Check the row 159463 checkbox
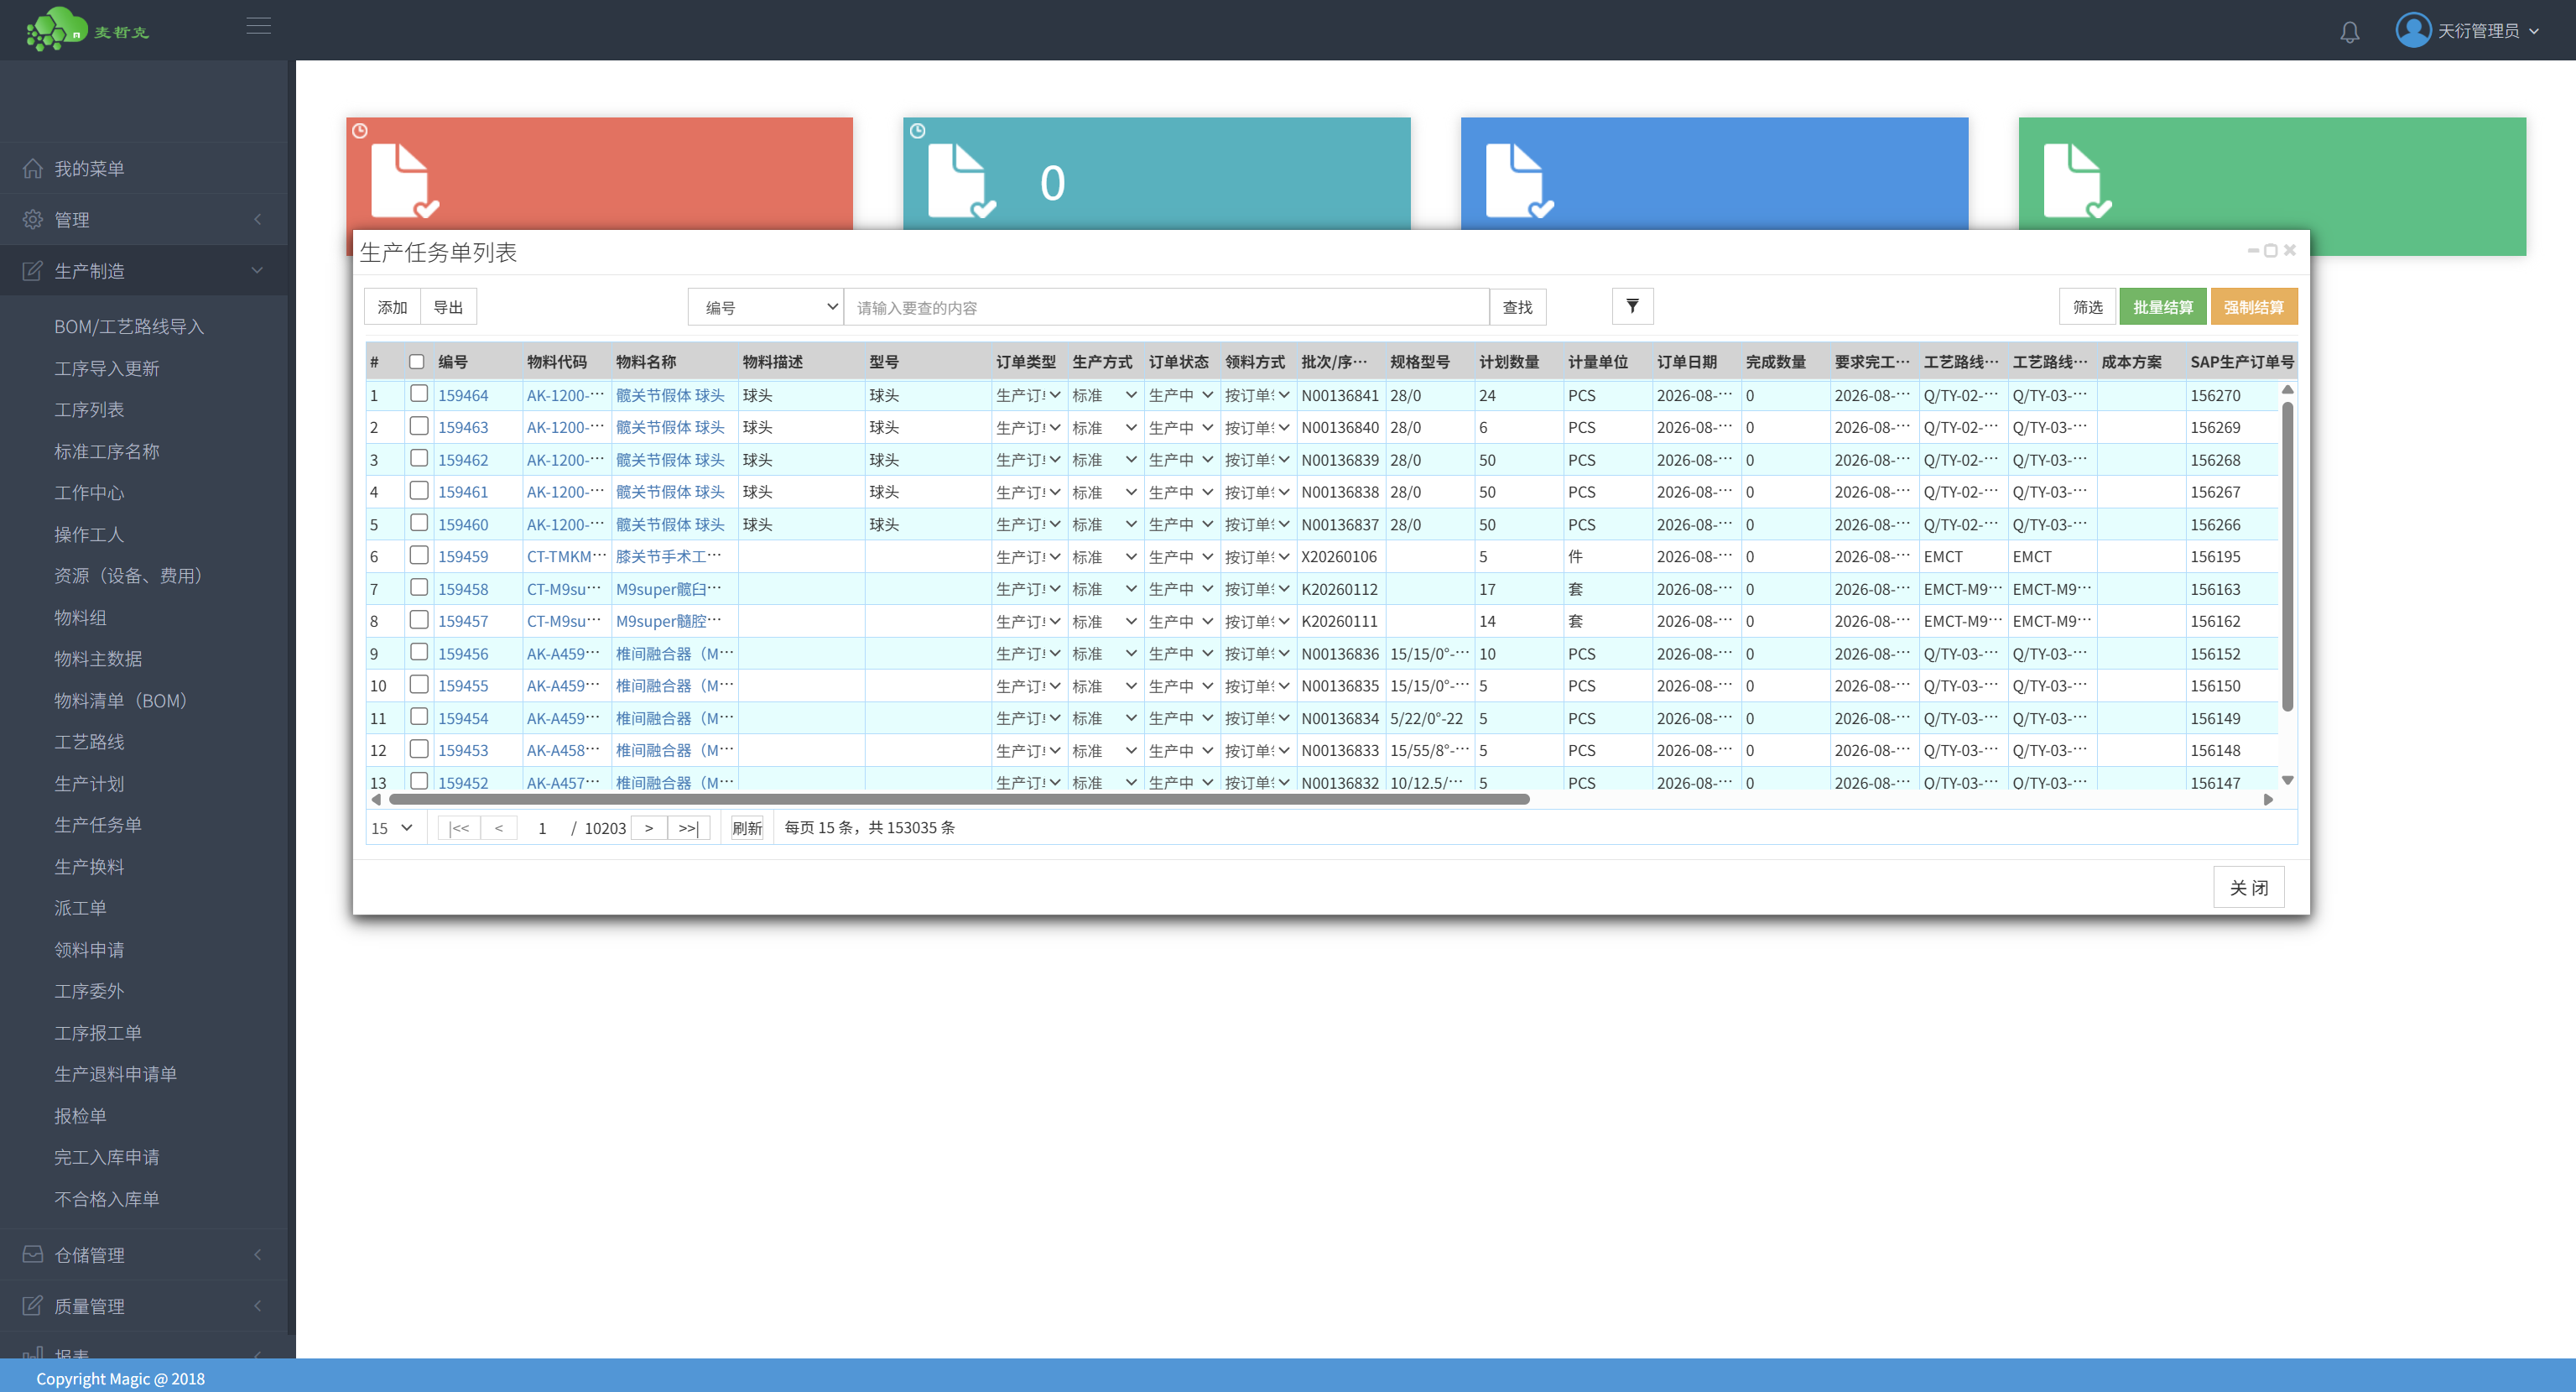The image size is (2576, 1392). click(419, 426)
